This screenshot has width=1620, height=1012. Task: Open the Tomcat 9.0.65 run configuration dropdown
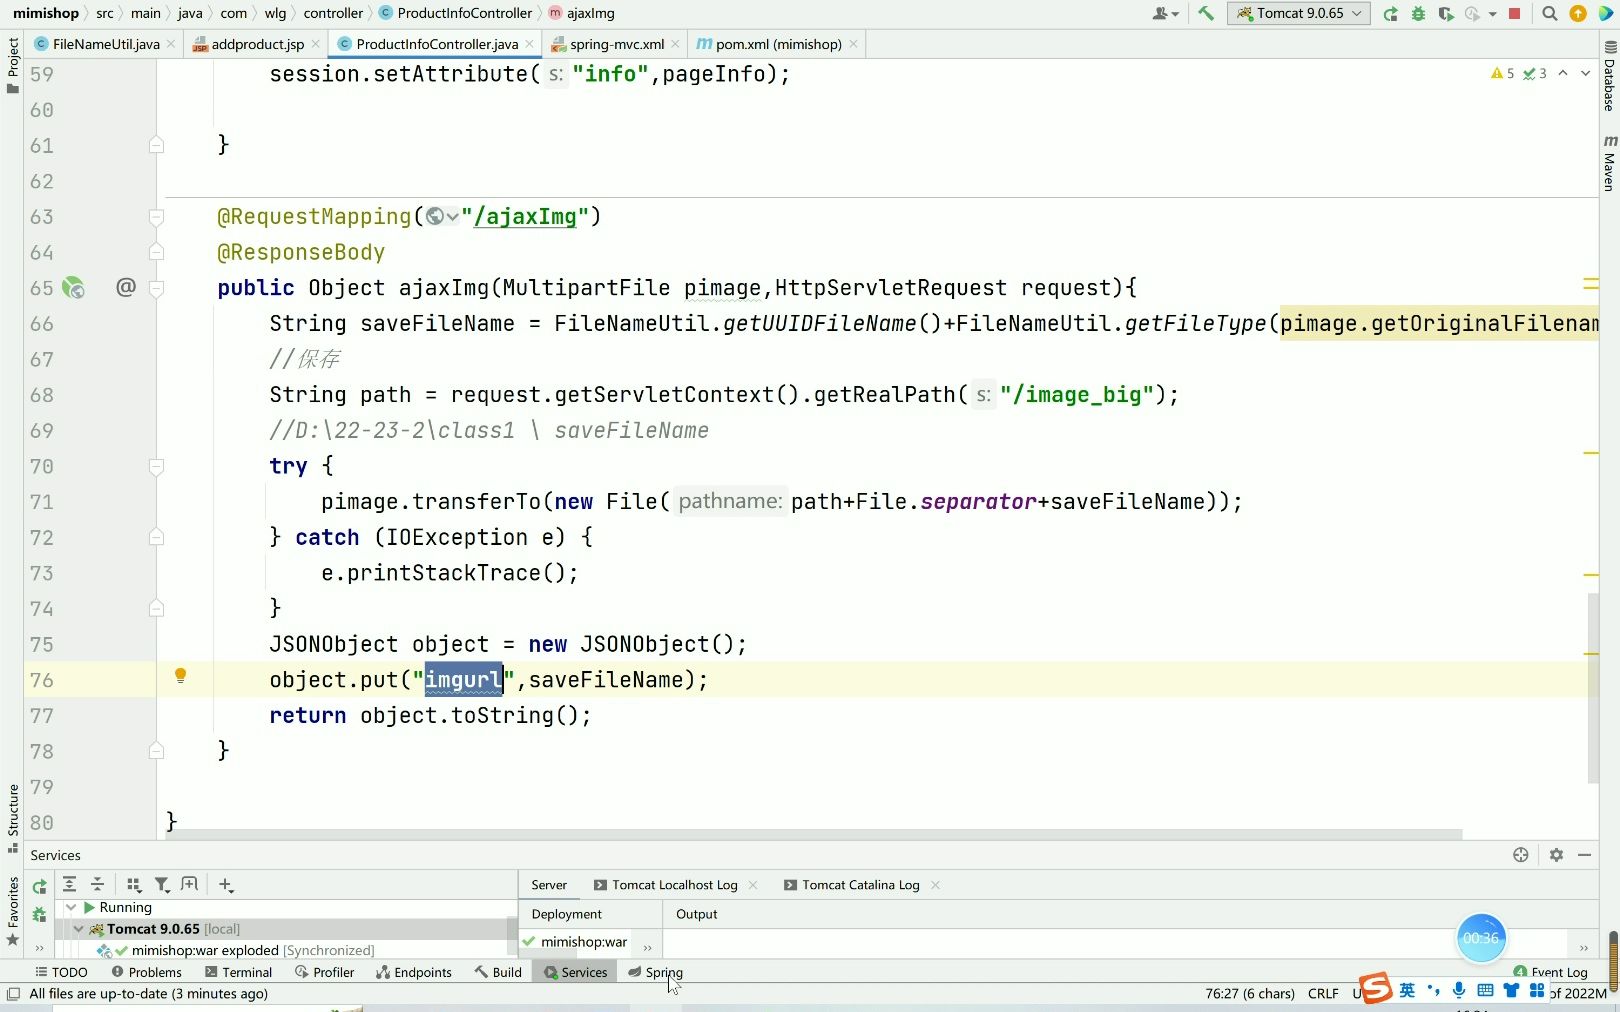[1298, 13]
